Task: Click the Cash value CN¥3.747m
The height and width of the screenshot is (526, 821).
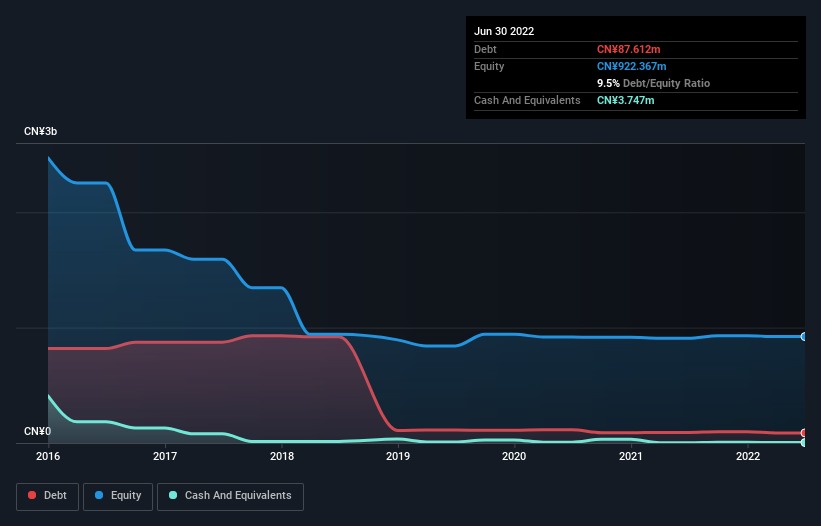Action: coord(626,100)
